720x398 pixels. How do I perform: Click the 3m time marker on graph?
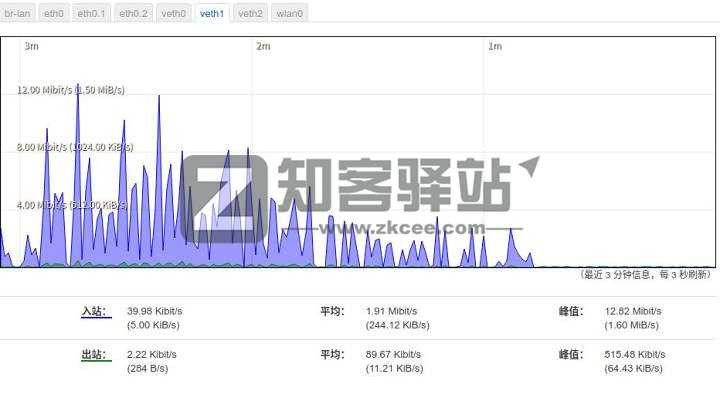click(x=32, y=46)
